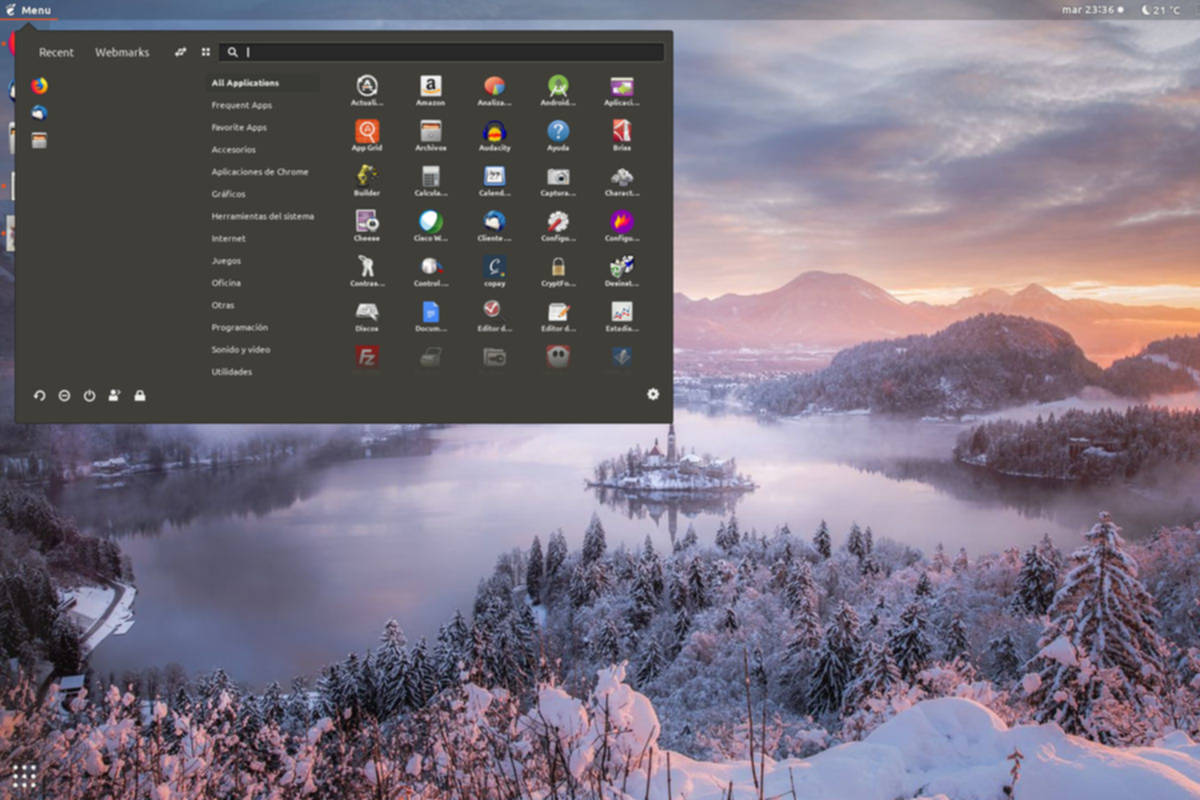Switch to the Recent tab
1200x800 pixels.
pos(55,52)
